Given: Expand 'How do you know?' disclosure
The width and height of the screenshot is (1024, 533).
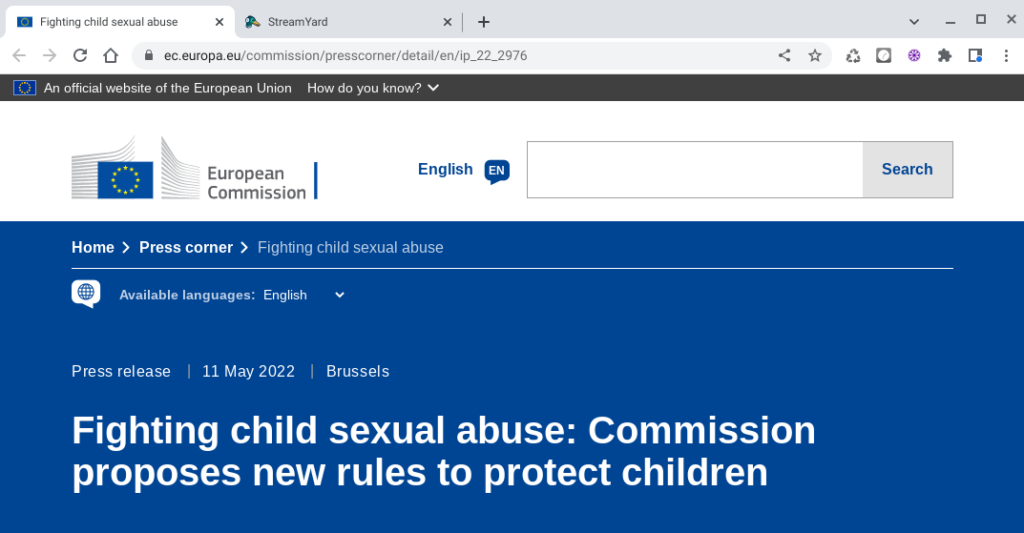Looking at the screenshot, I should coord(373,88).
